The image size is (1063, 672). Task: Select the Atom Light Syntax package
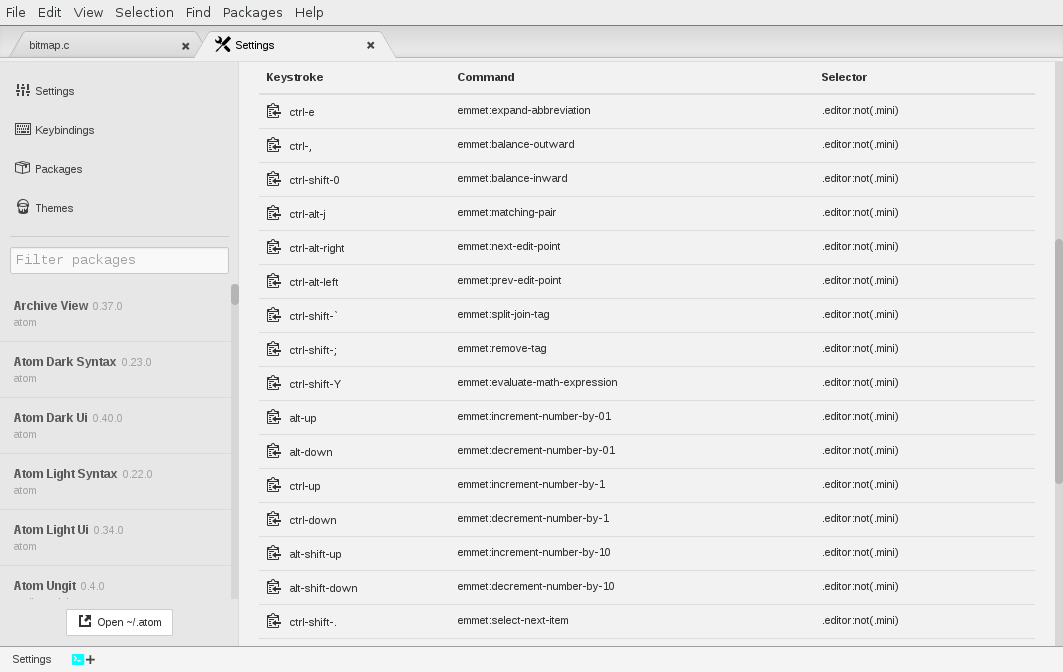115,481
